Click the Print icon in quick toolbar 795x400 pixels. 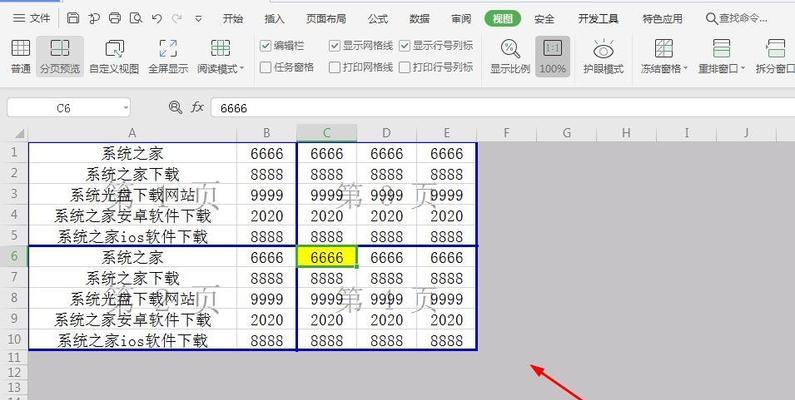click(115, 19)
